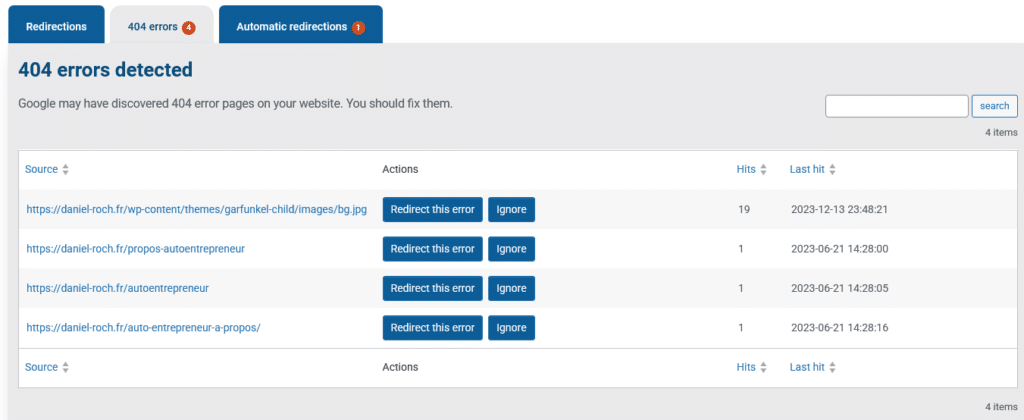Screen dimensions: 1024x420
Task: Click footer Hits column sort icon
Action: (x=763, y=368)
